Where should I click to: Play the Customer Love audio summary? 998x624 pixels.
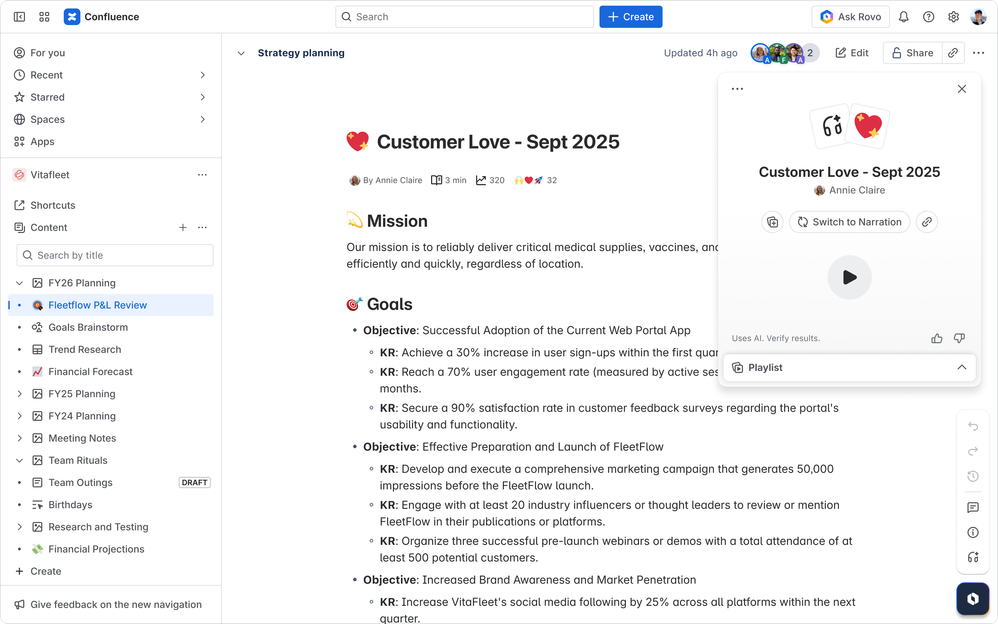coord(849,277)
